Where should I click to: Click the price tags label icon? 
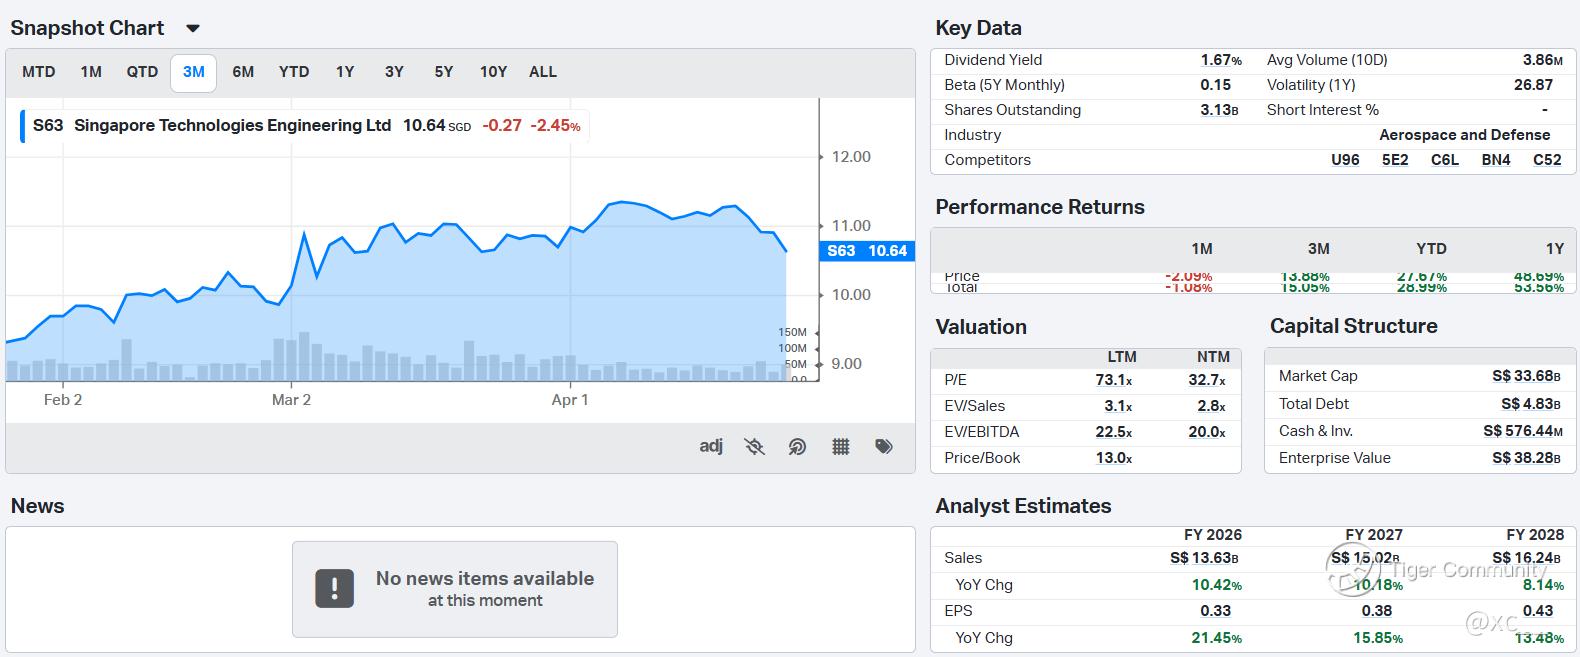tap(884, 447)
